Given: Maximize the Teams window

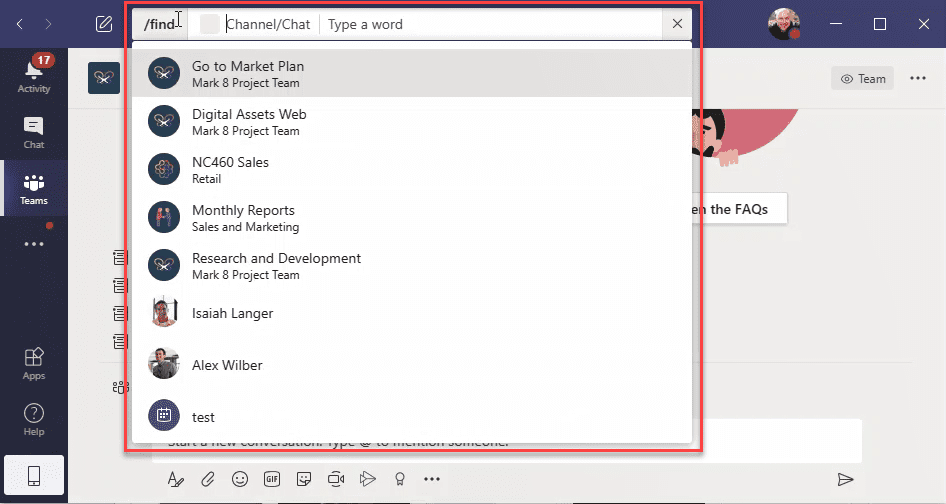Looking at the screenshot, I should point(880,24).
